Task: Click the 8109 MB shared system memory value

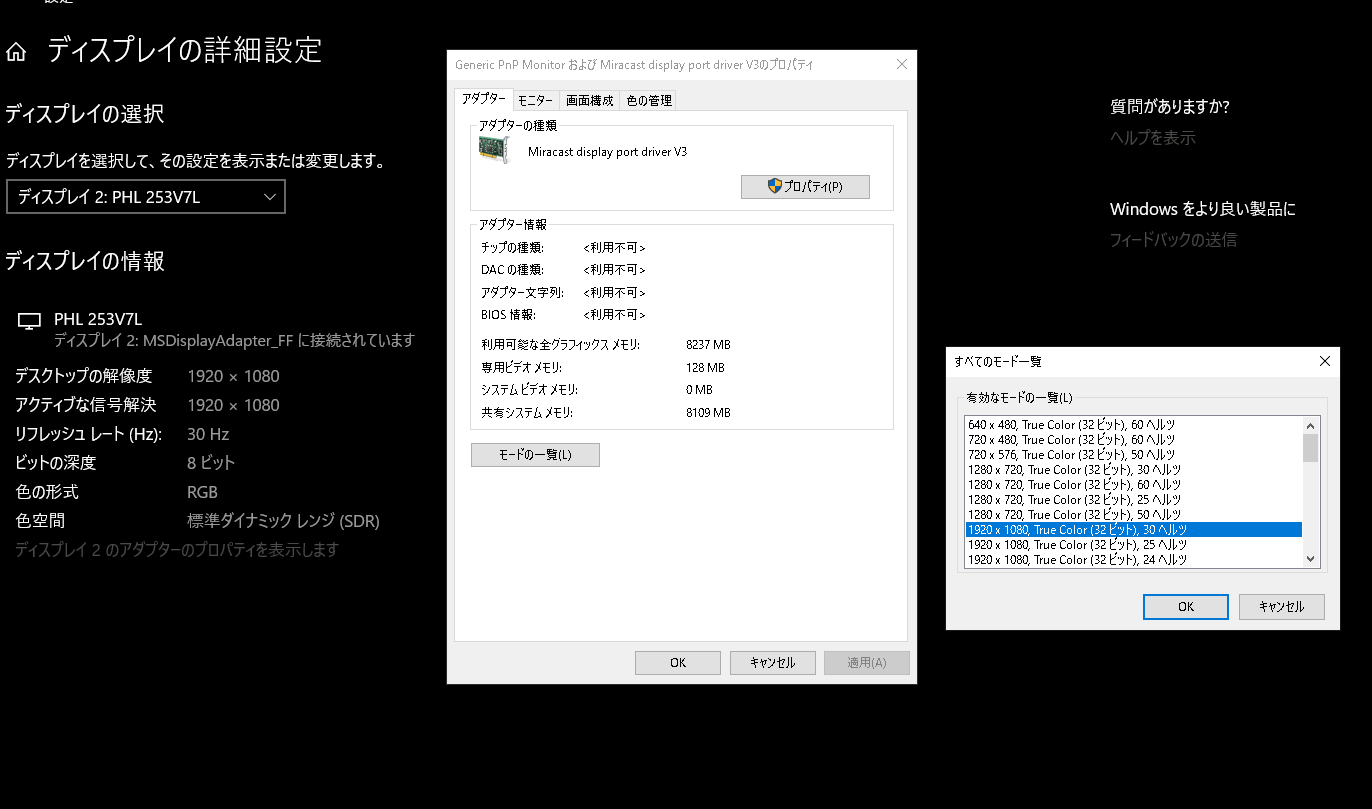Action: [x=708, y=413]
